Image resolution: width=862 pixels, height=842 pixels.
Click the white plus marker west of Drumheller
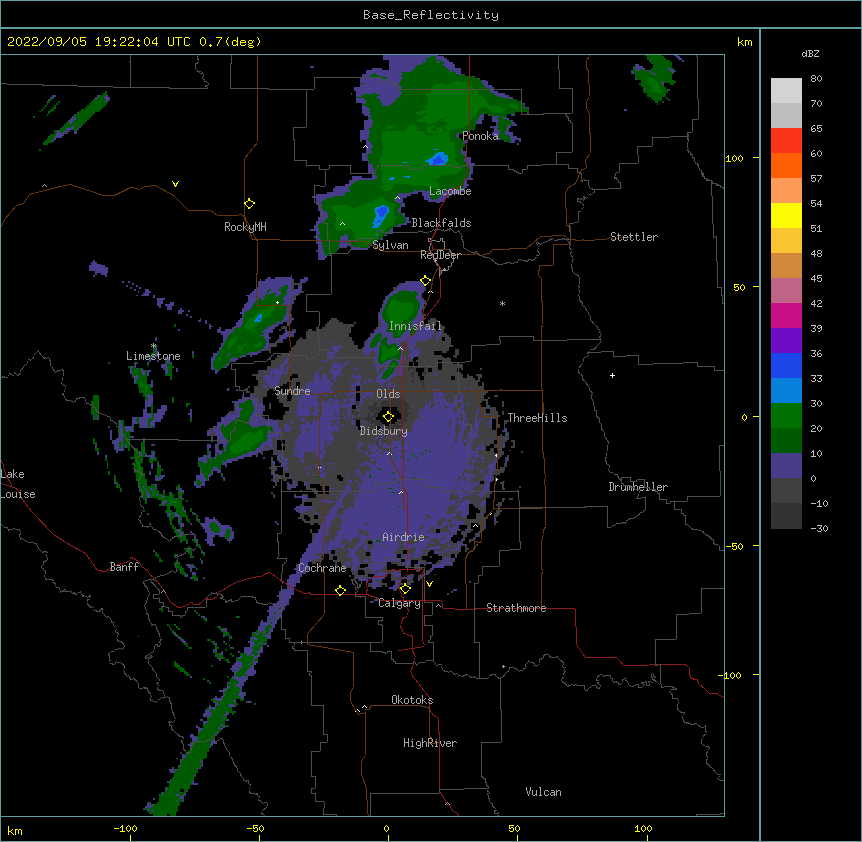point(612,375)
